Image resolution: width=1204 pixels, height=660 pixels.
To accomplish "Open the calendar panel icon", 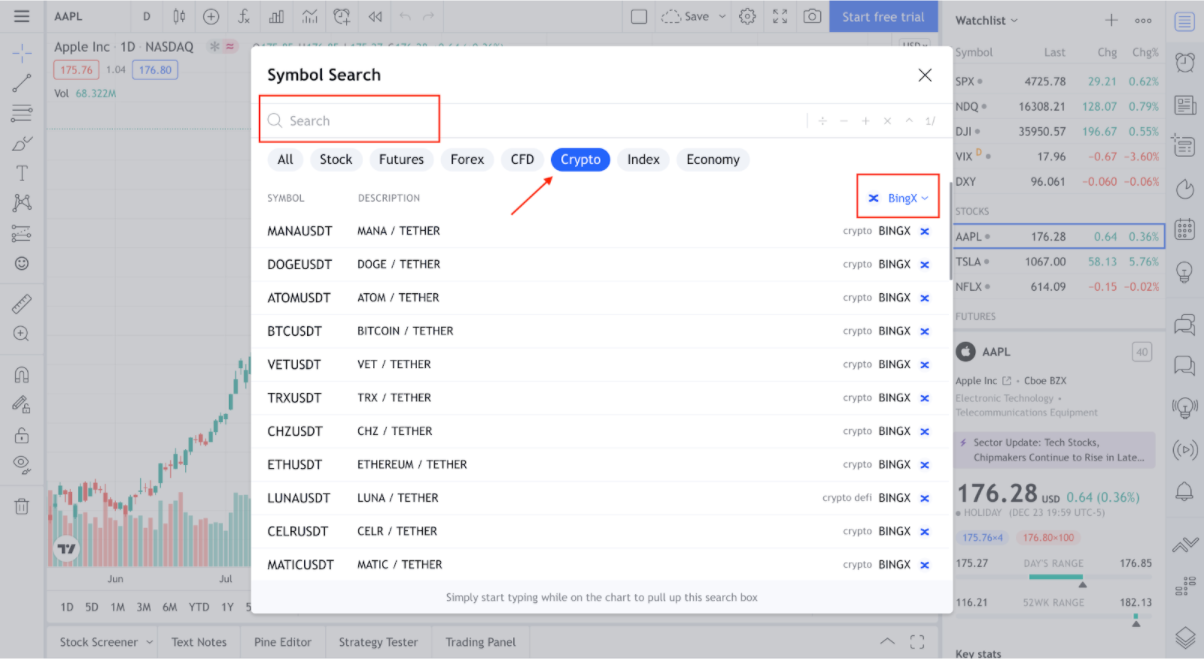I will (1185, 229).
